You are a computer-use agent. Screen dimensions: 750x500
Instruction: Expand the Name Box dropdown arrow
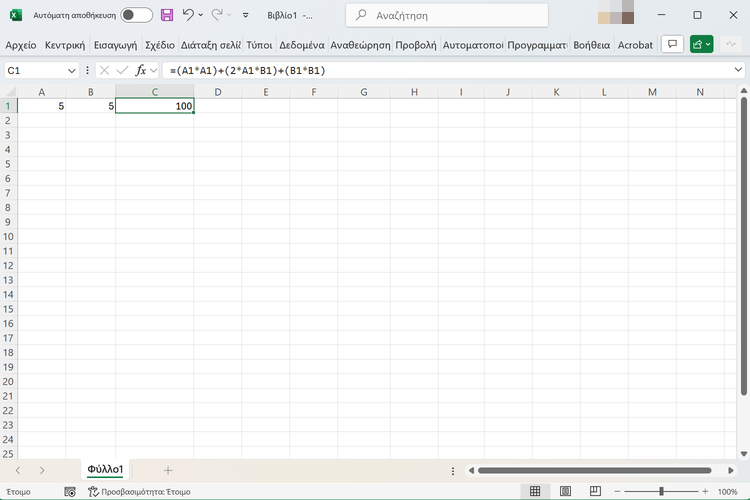[72, 71]
